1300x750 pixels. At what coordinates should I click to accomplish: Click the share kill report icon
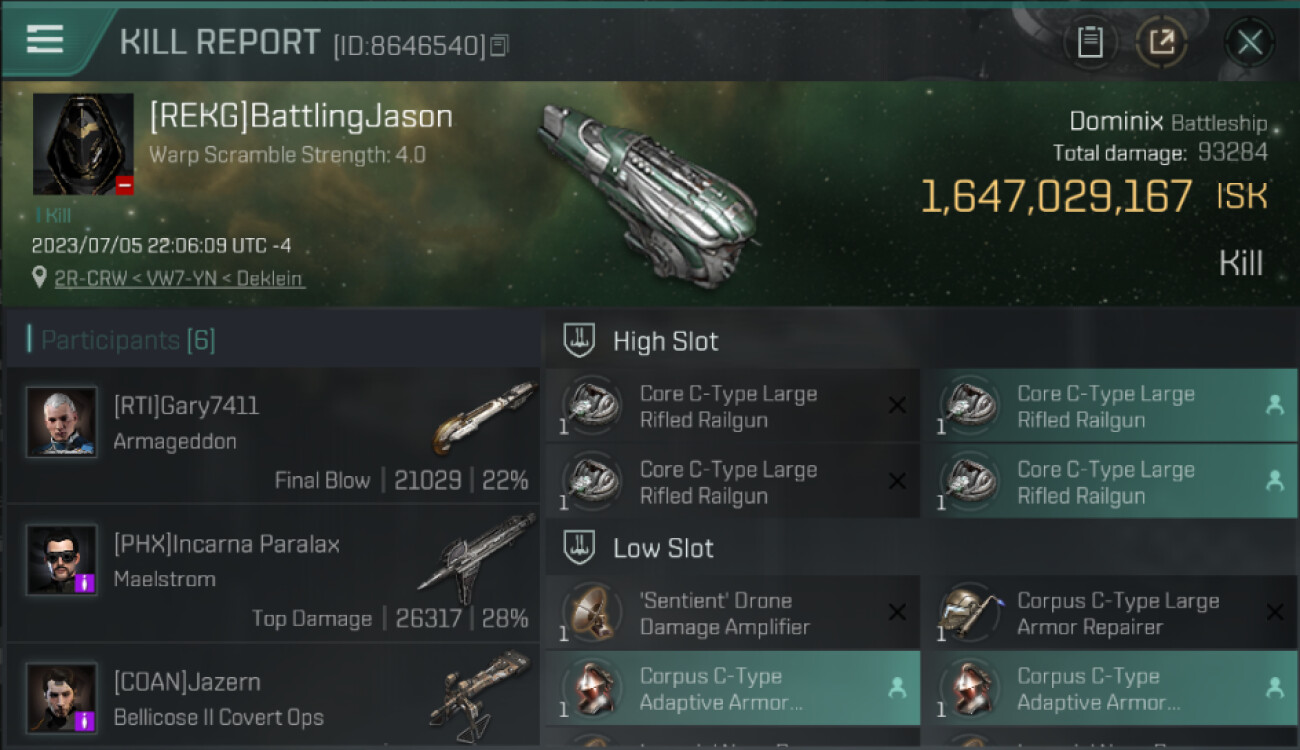click(x=1162, y=42)
